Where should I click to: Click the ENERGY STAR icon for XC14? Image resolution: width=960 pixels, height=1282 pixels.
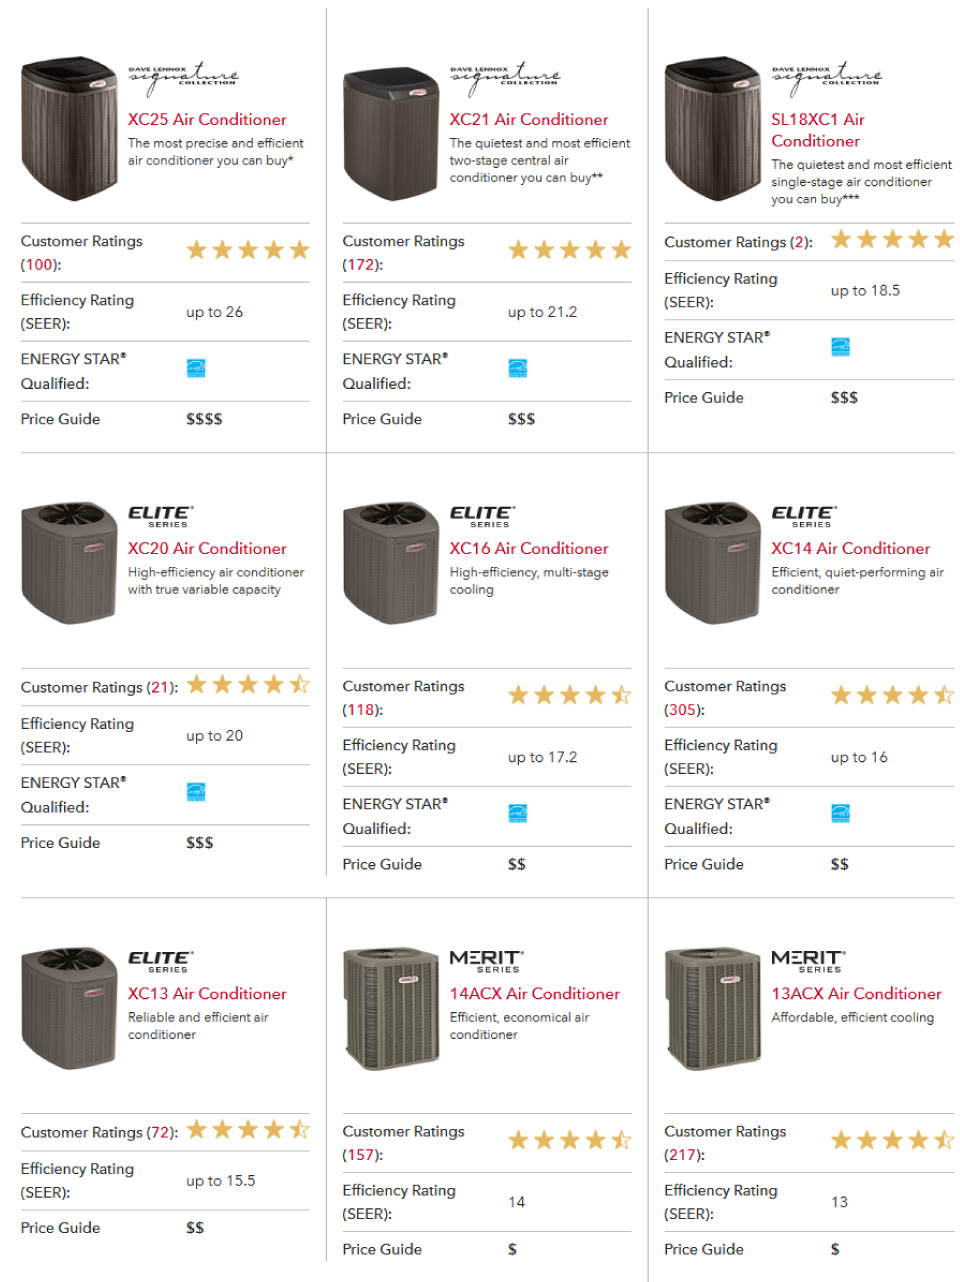point(841,813)
